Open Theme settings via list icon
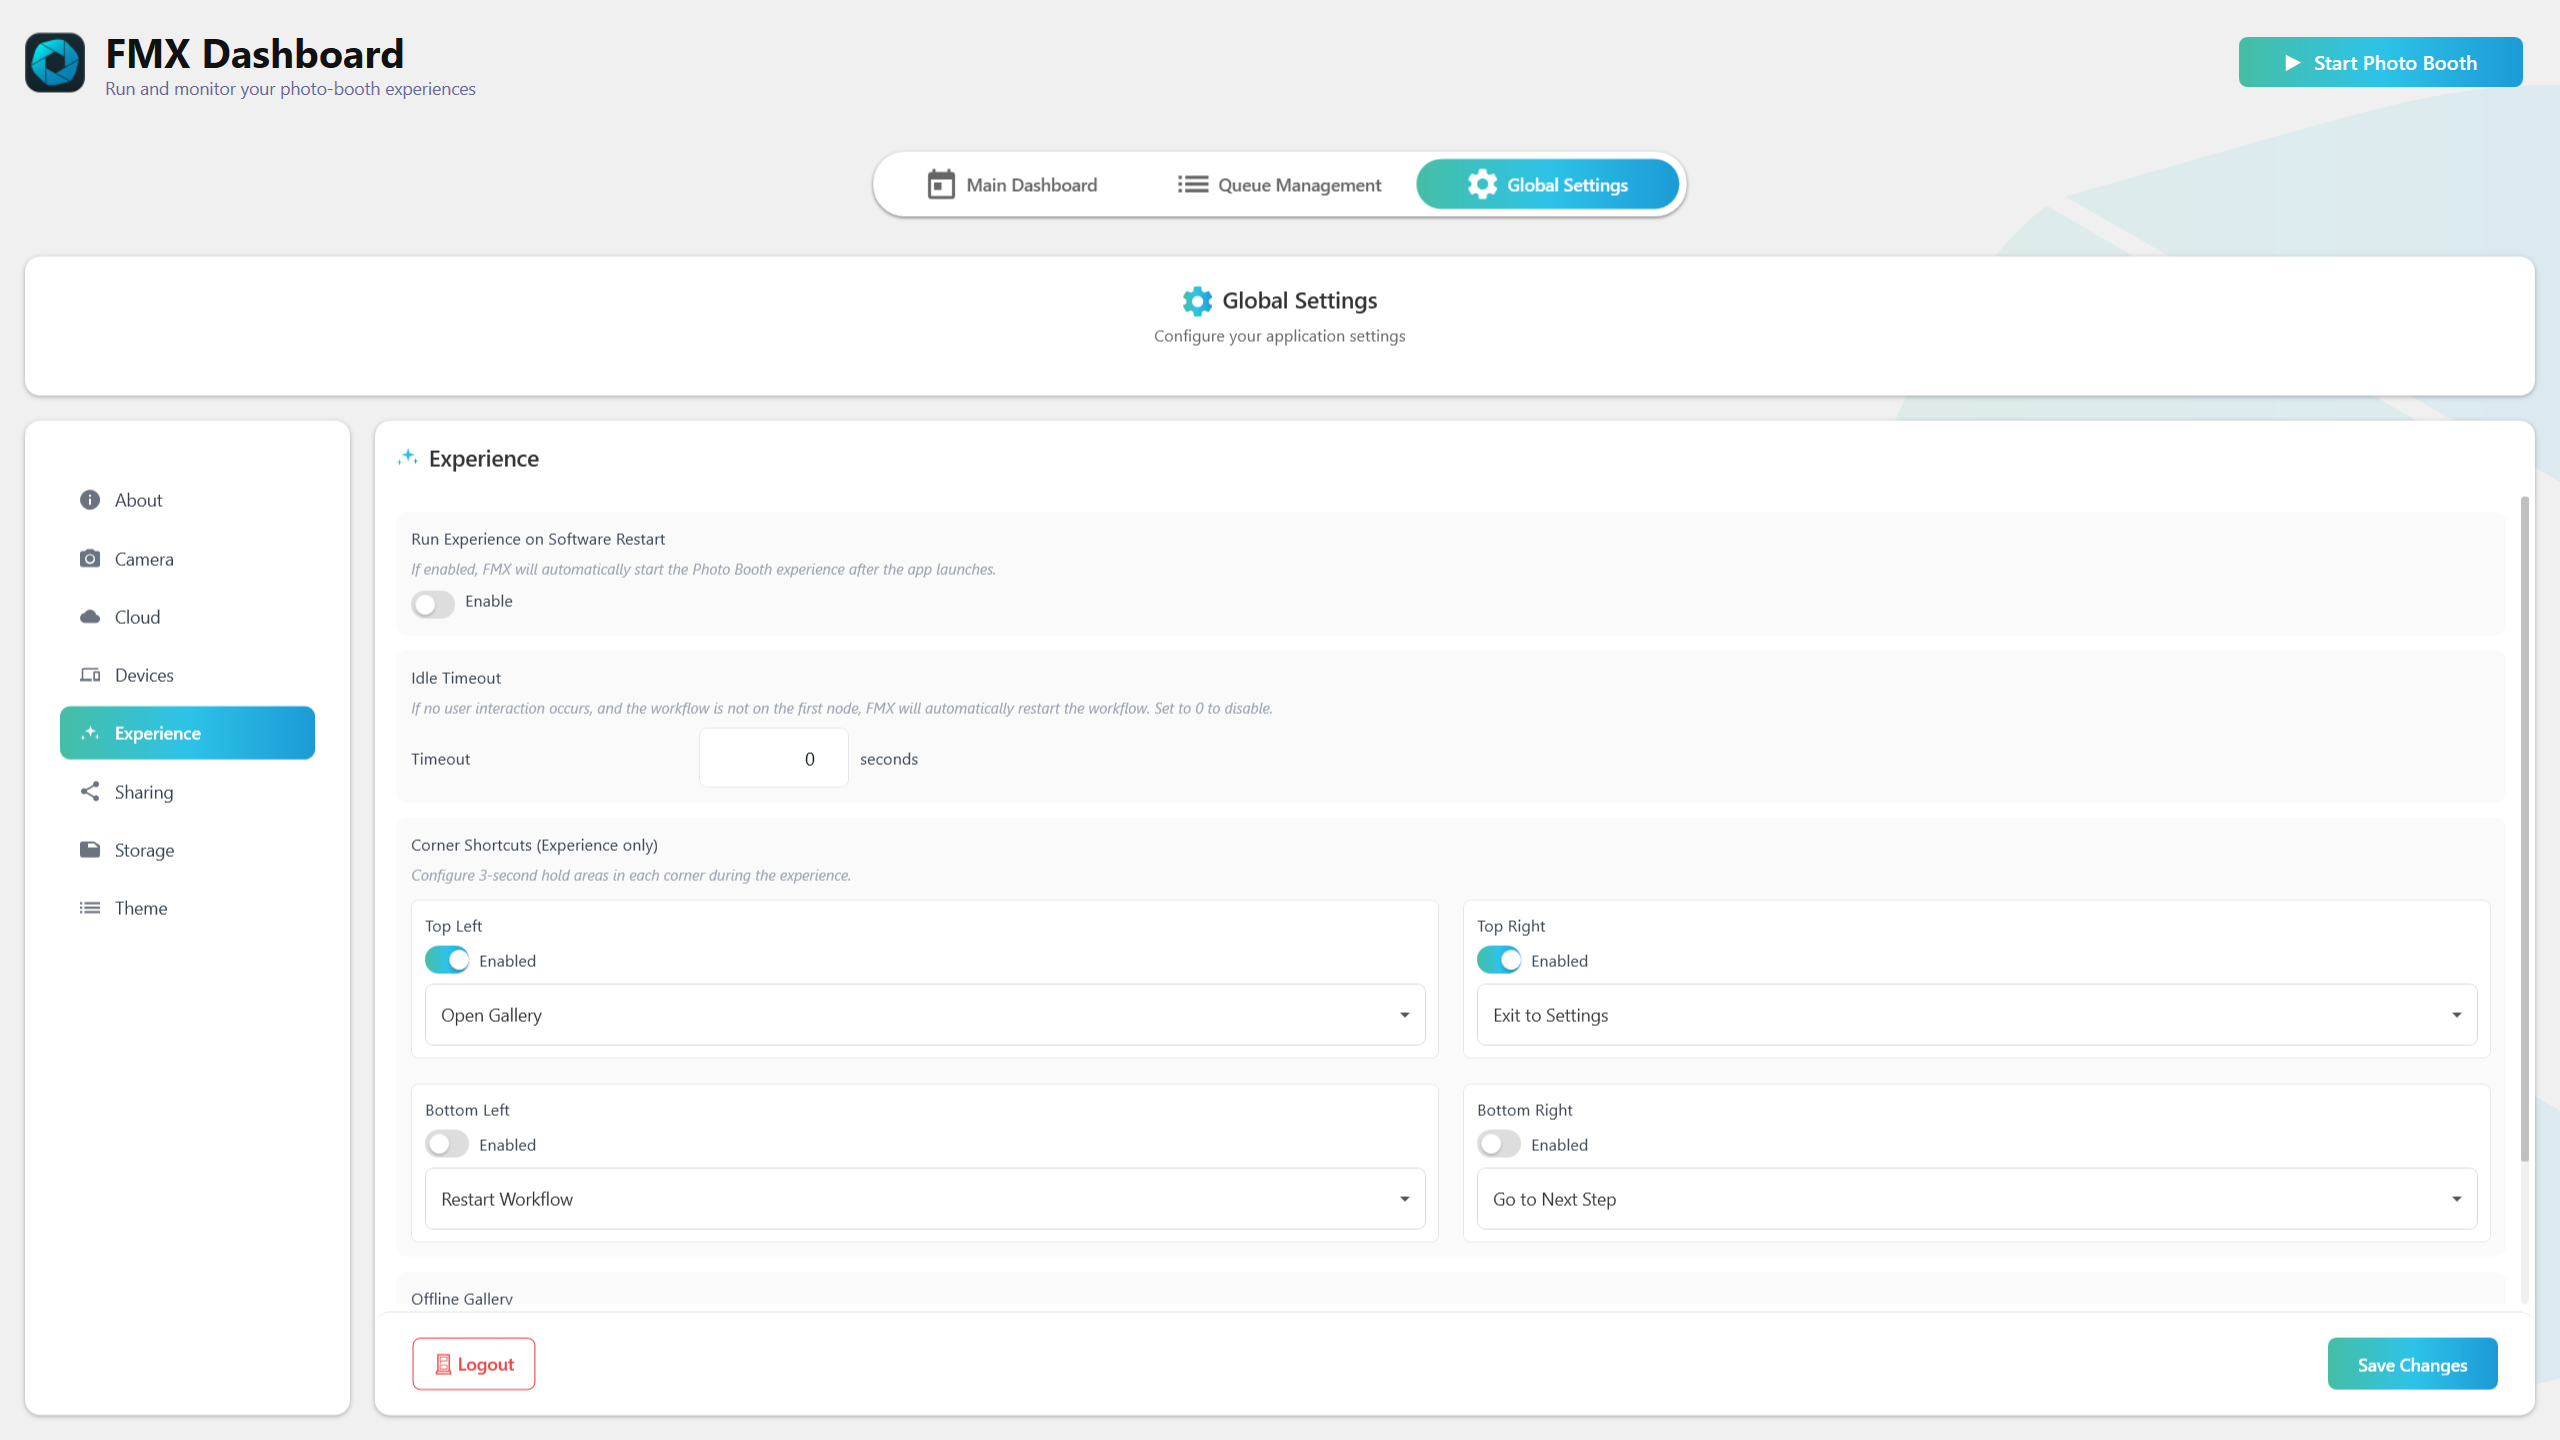The width and height of the screenshot is (2560, 1440). click(x=90, y=908)
